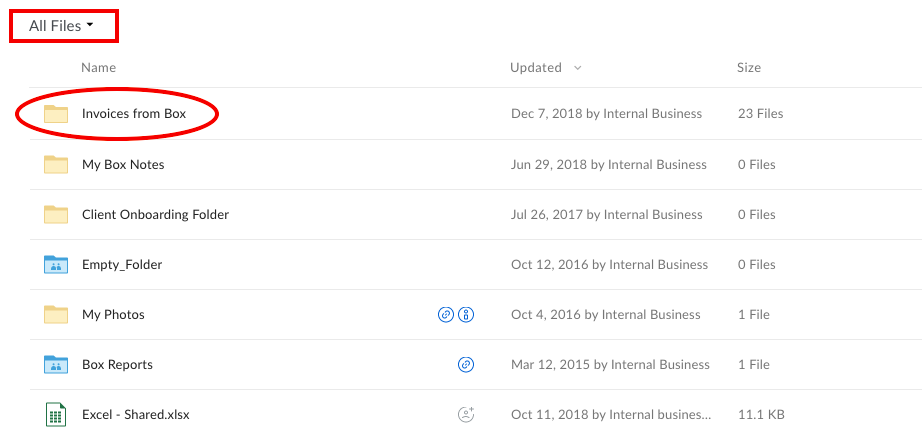Click the blue Box Reports folder icon
Image resolution: width=922 pixels, height=428 pixels.
click(x=56, y=365)
